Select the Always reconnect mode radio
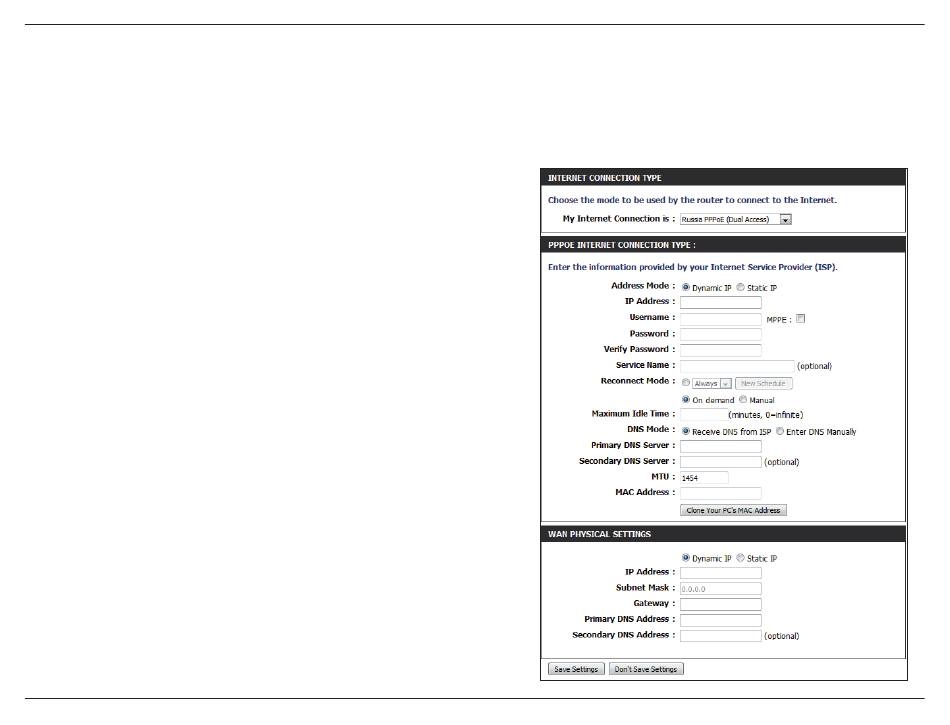The image size is (950, 725). [x=686, y=383]
